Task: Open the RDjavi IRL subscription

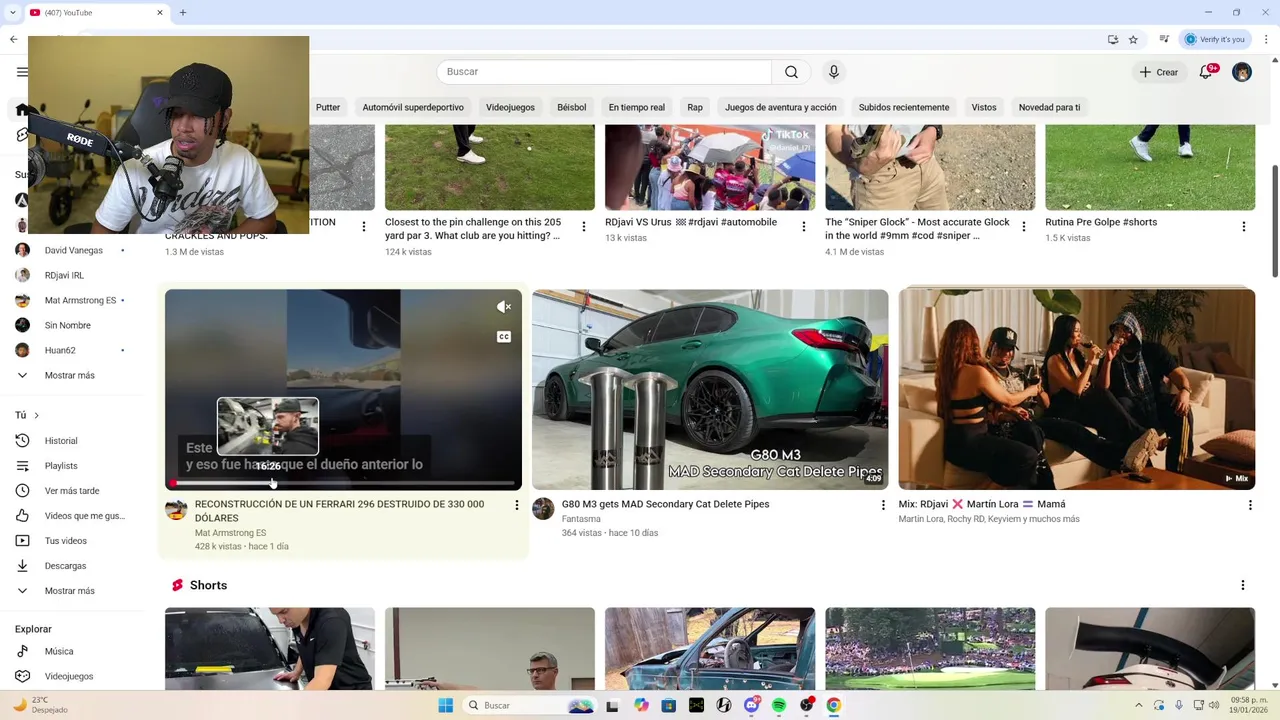Action: (x=64, y=275)
